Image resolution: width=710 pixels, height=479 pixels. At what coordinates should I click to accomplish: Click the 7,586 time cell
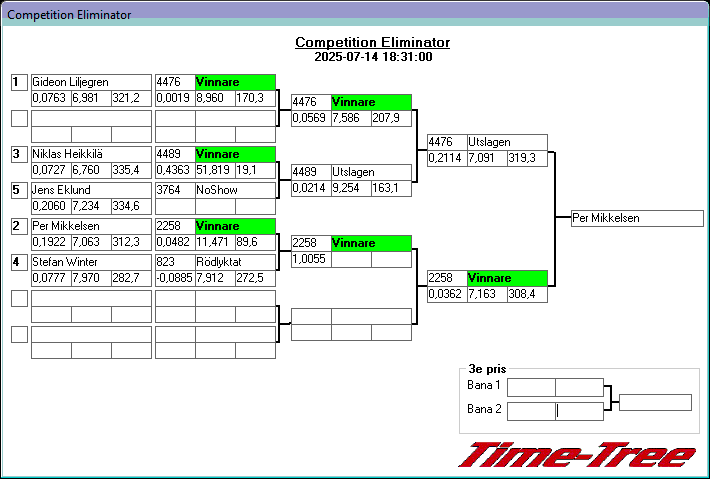coord(351,118)
